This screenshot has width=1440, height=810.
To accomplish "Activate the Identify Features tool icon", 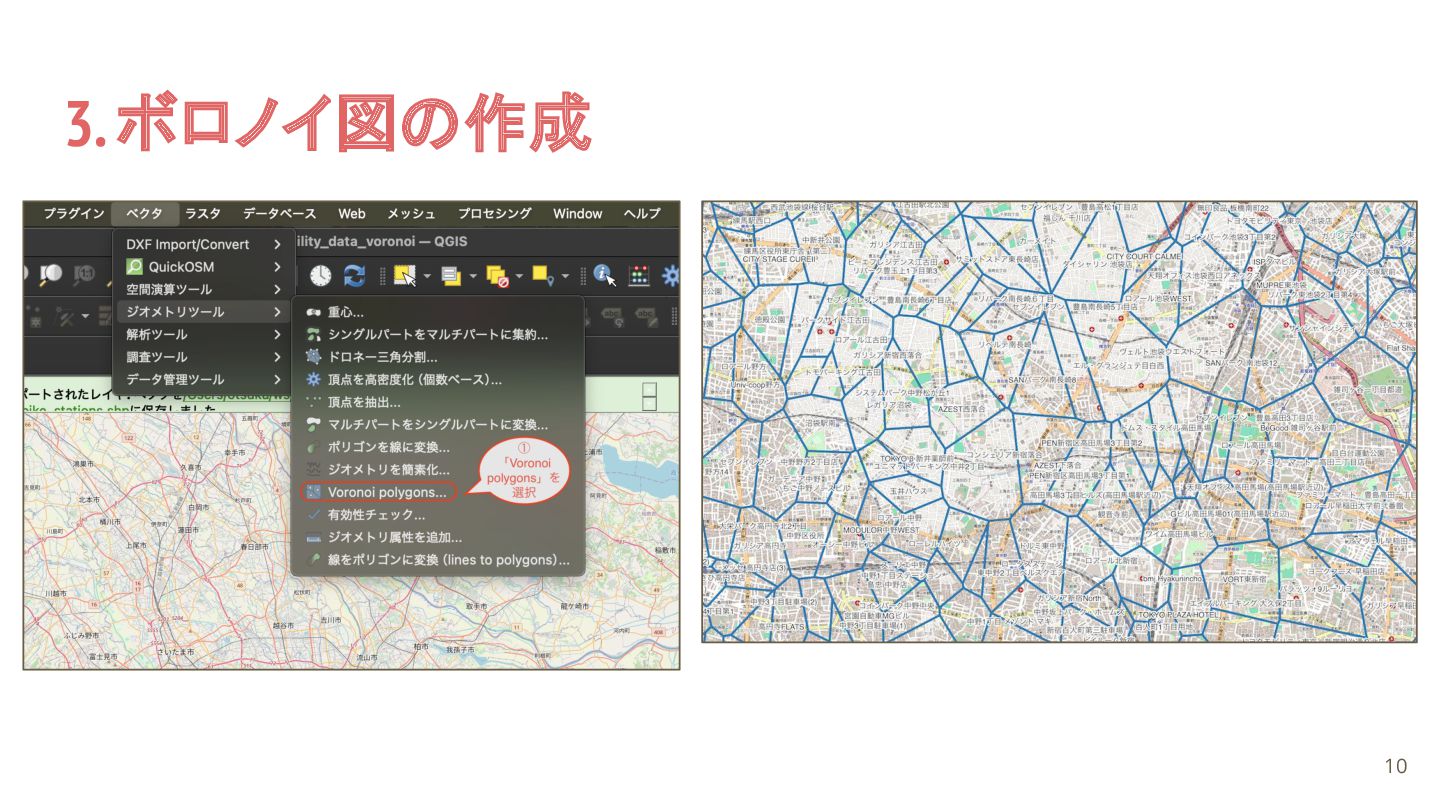I will (603, 274).
